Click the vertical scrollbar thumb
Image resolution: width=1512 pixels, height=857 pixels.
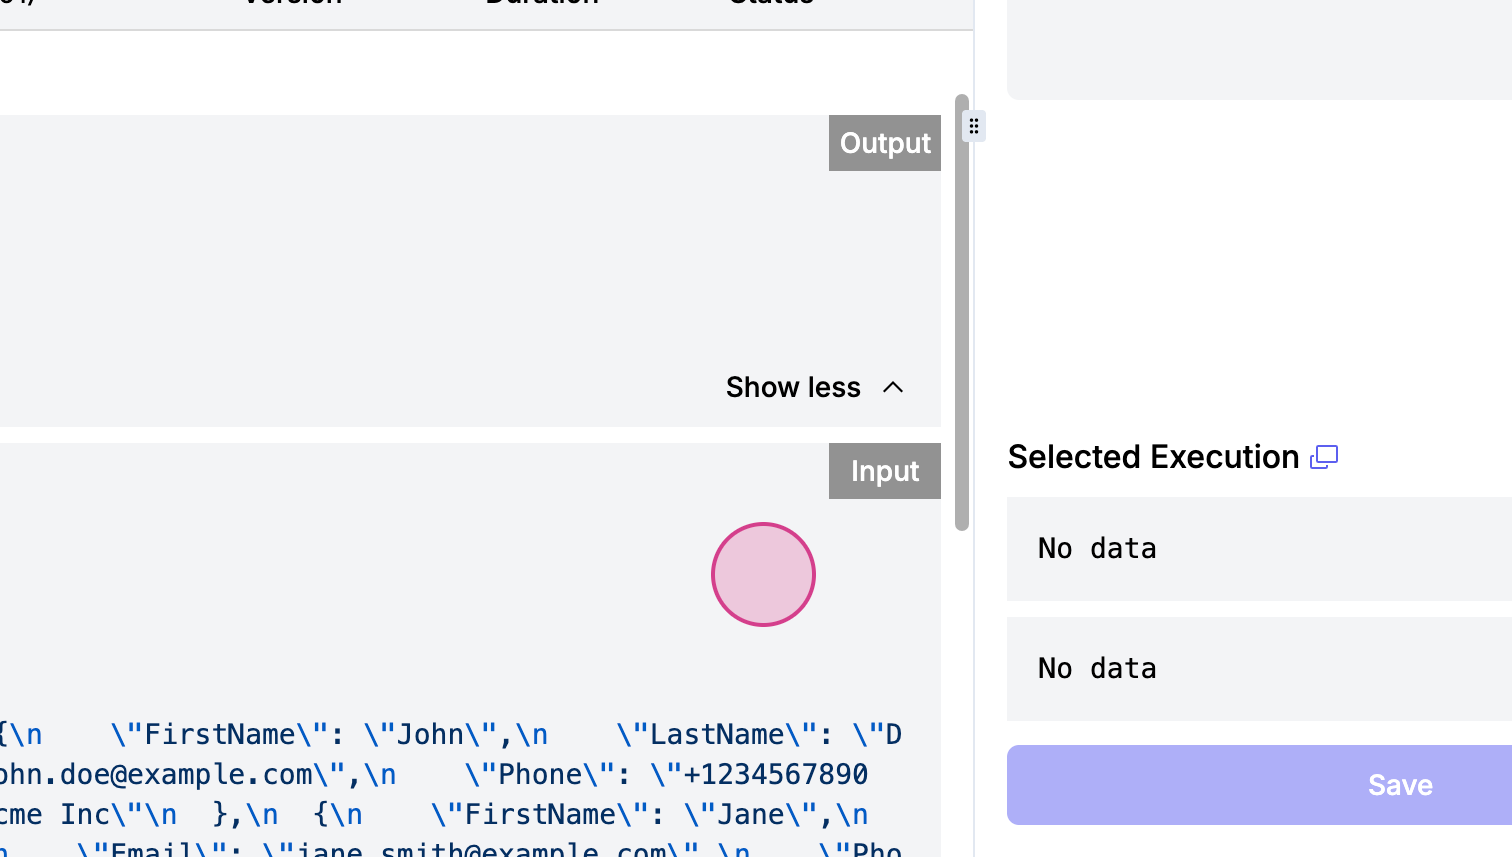click(x=962, y=312)
